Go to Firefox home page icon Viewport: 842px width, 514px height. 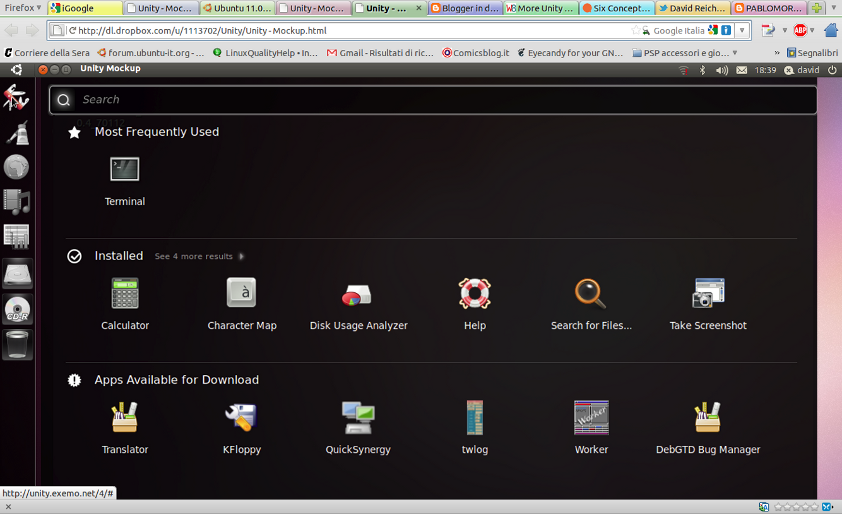click(x=832, y=31)
